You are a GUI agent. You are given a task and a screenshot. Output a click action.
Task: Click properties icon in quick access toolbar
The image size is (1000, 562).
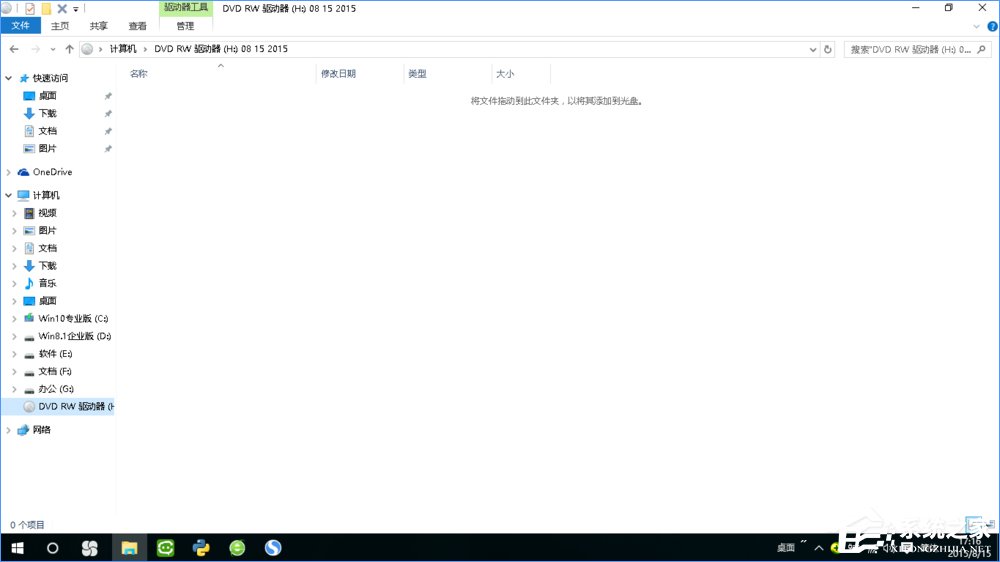point(29,8)
